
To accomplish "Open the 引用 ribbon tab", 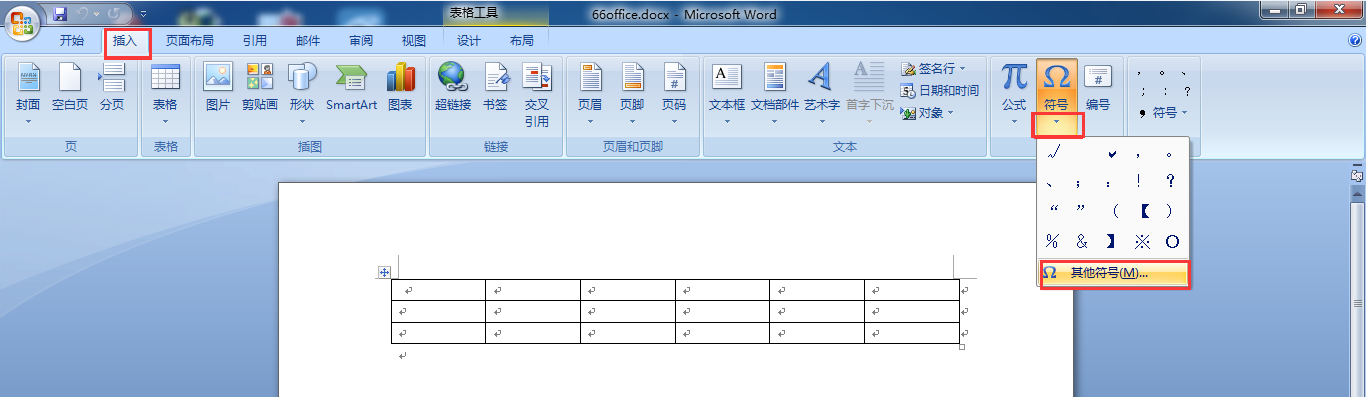I will point(254,41).
